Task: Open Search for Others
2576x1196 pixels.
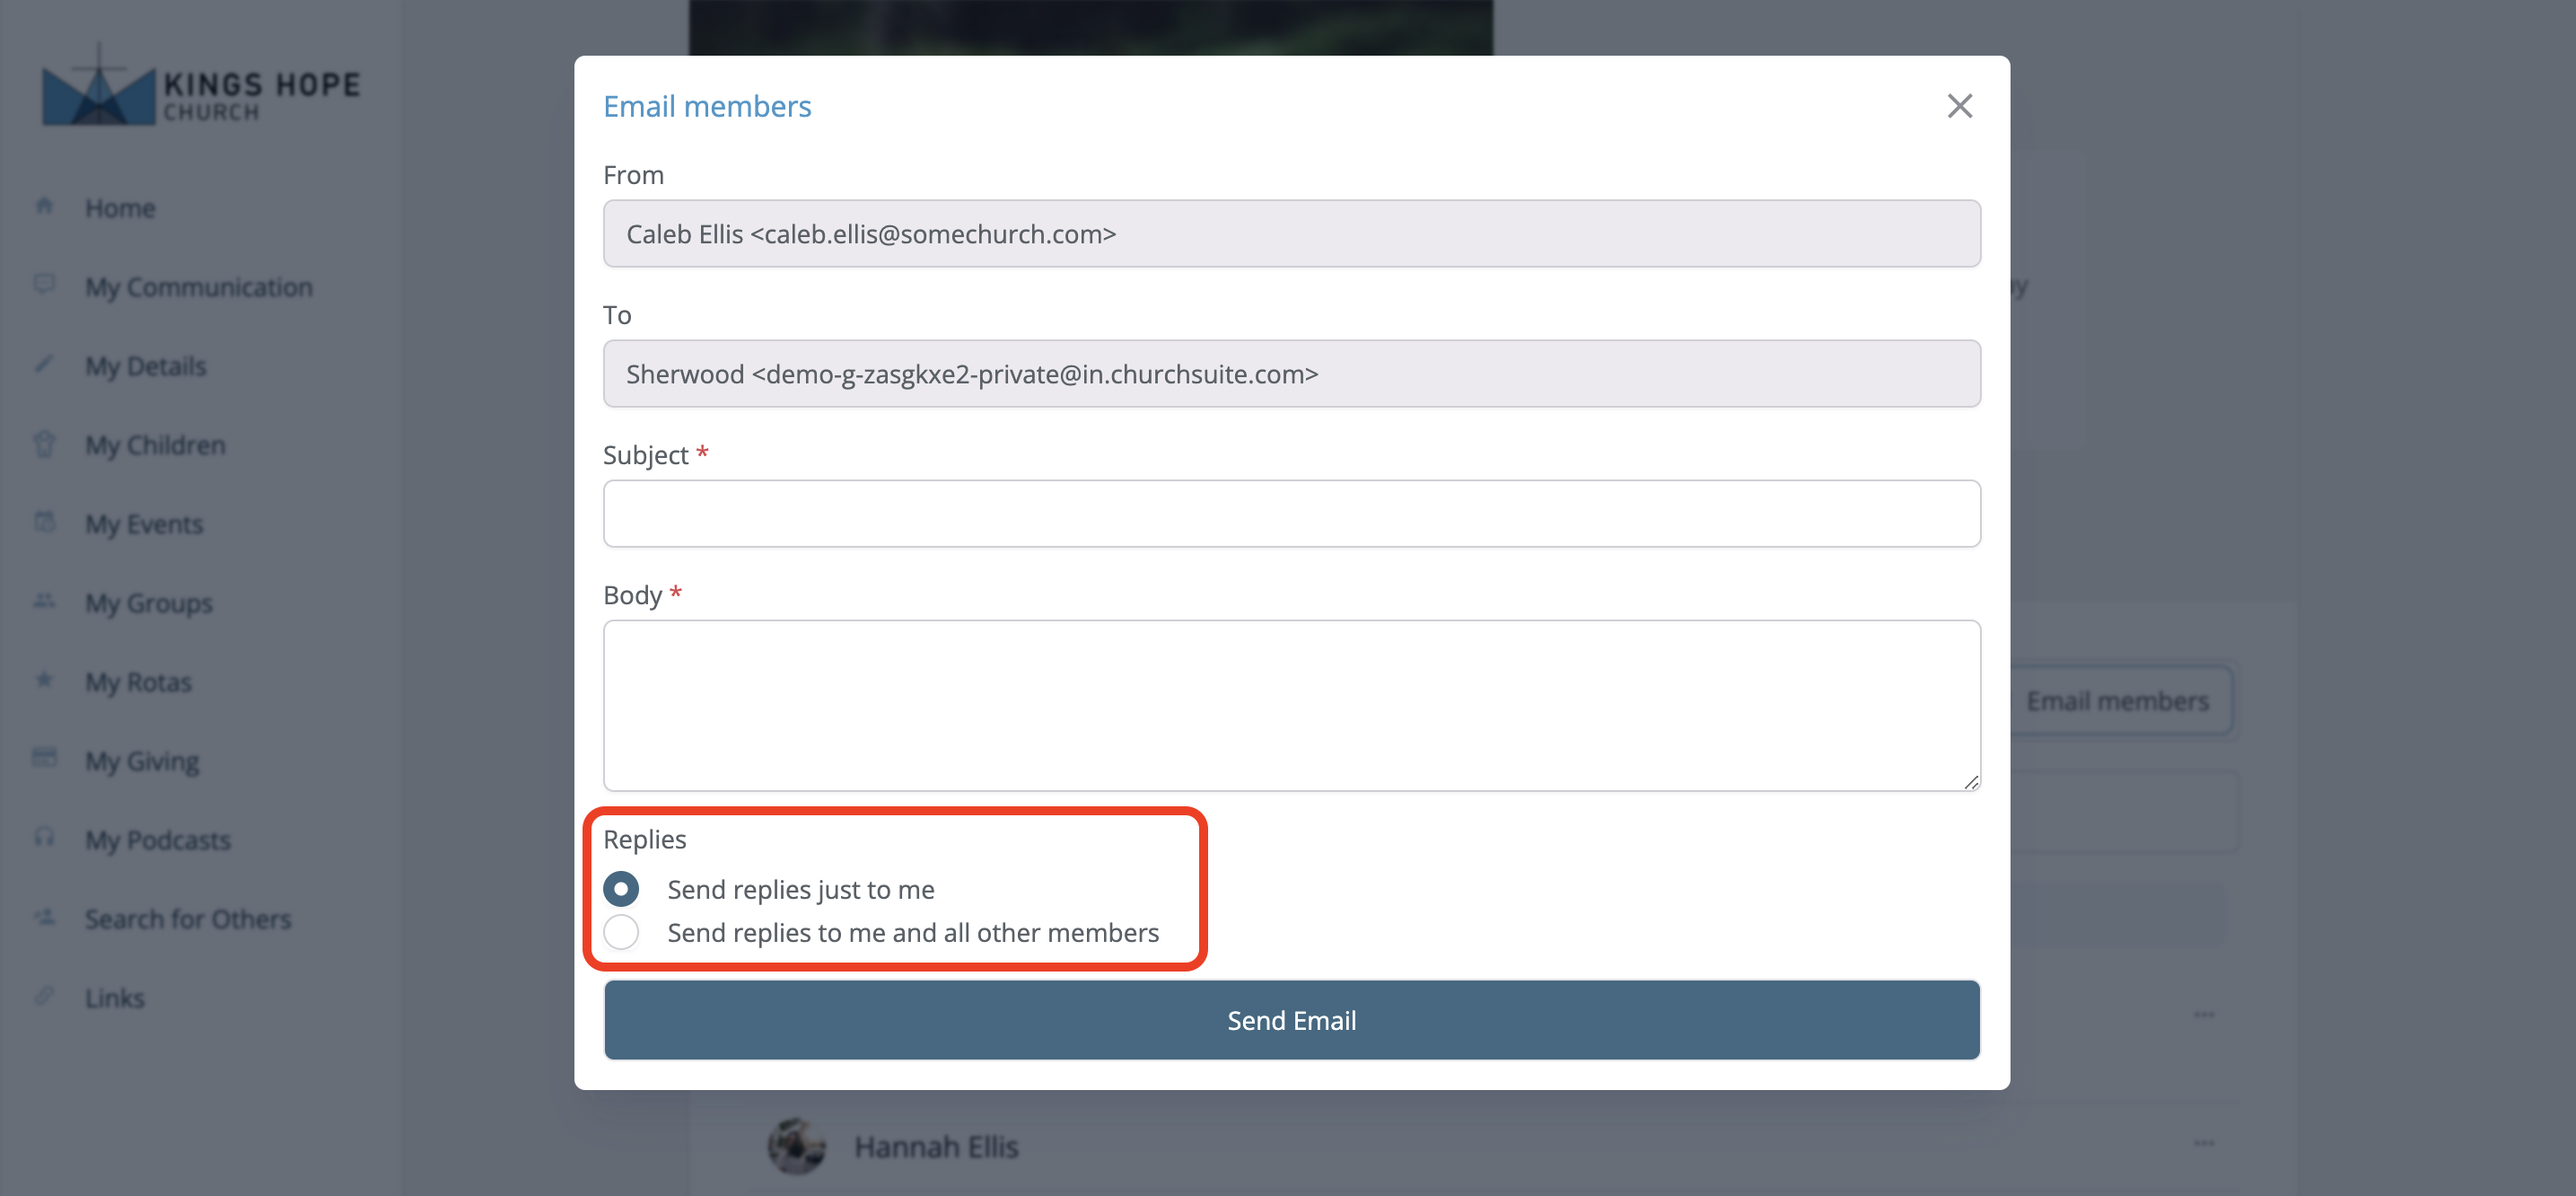Action: (188, 919)
